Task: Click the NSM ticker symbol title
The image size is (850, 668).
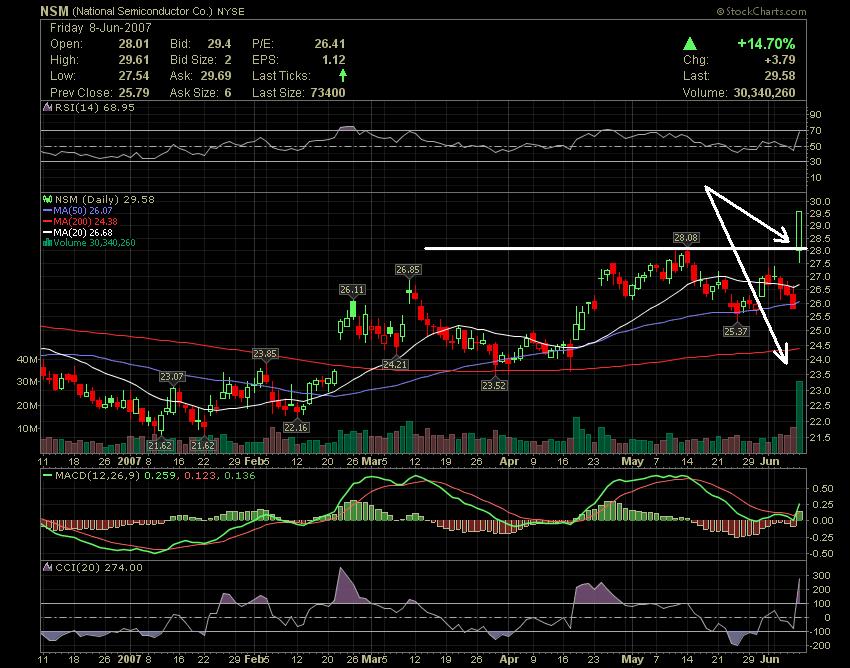Action: coord(54,11)
